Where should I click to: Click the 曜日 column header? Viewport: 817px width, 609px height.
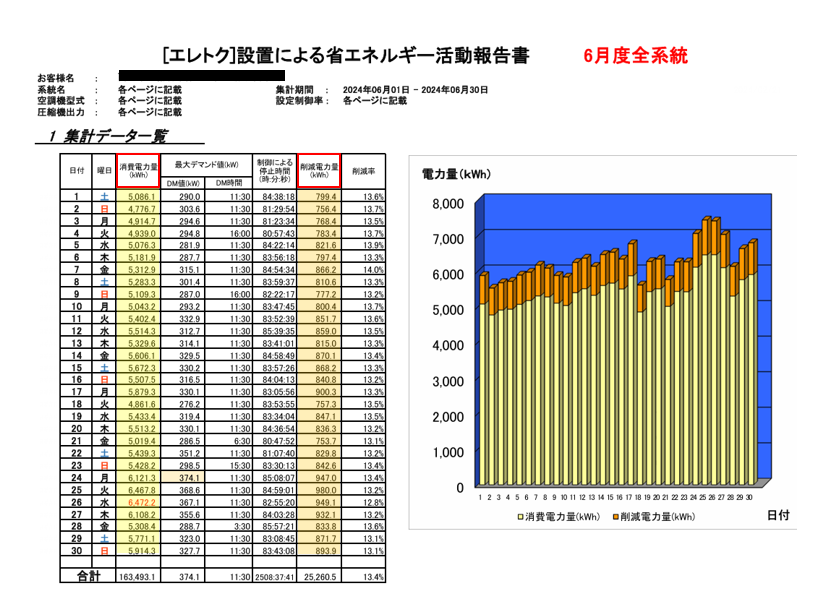(x=104, y=171)
